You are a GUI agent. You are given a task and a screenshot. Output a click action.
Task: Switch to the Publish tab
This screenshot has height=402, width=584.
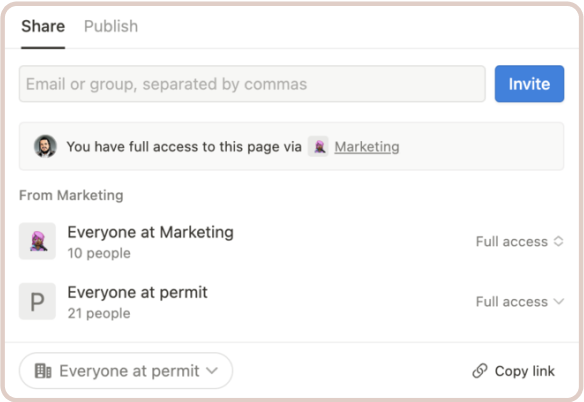(x=111, y=26)
